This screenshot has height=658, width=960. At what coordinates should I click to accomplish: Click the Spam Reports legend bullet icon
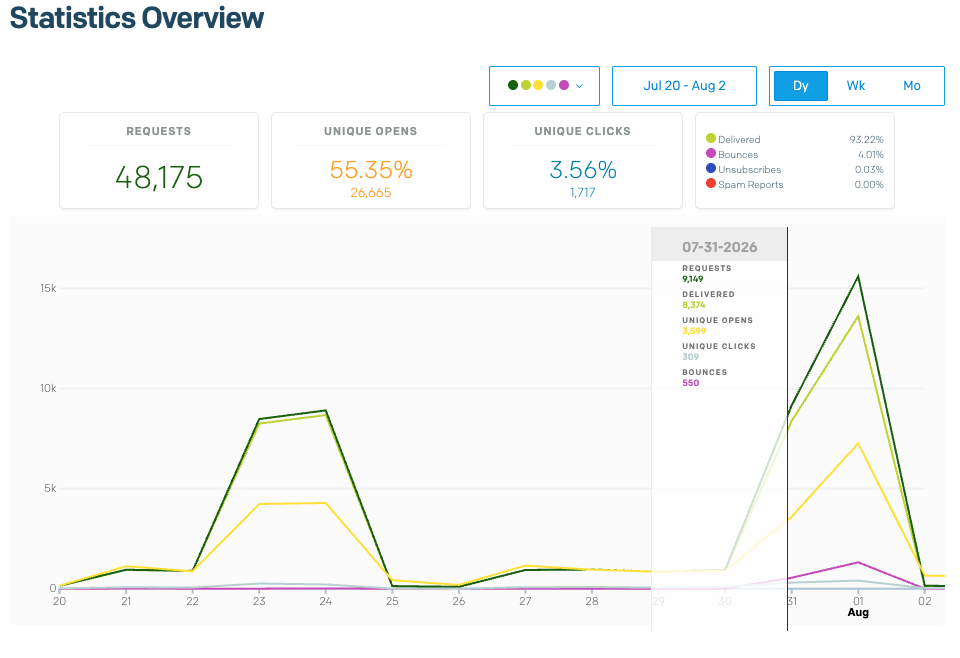(x=711, y=183)
